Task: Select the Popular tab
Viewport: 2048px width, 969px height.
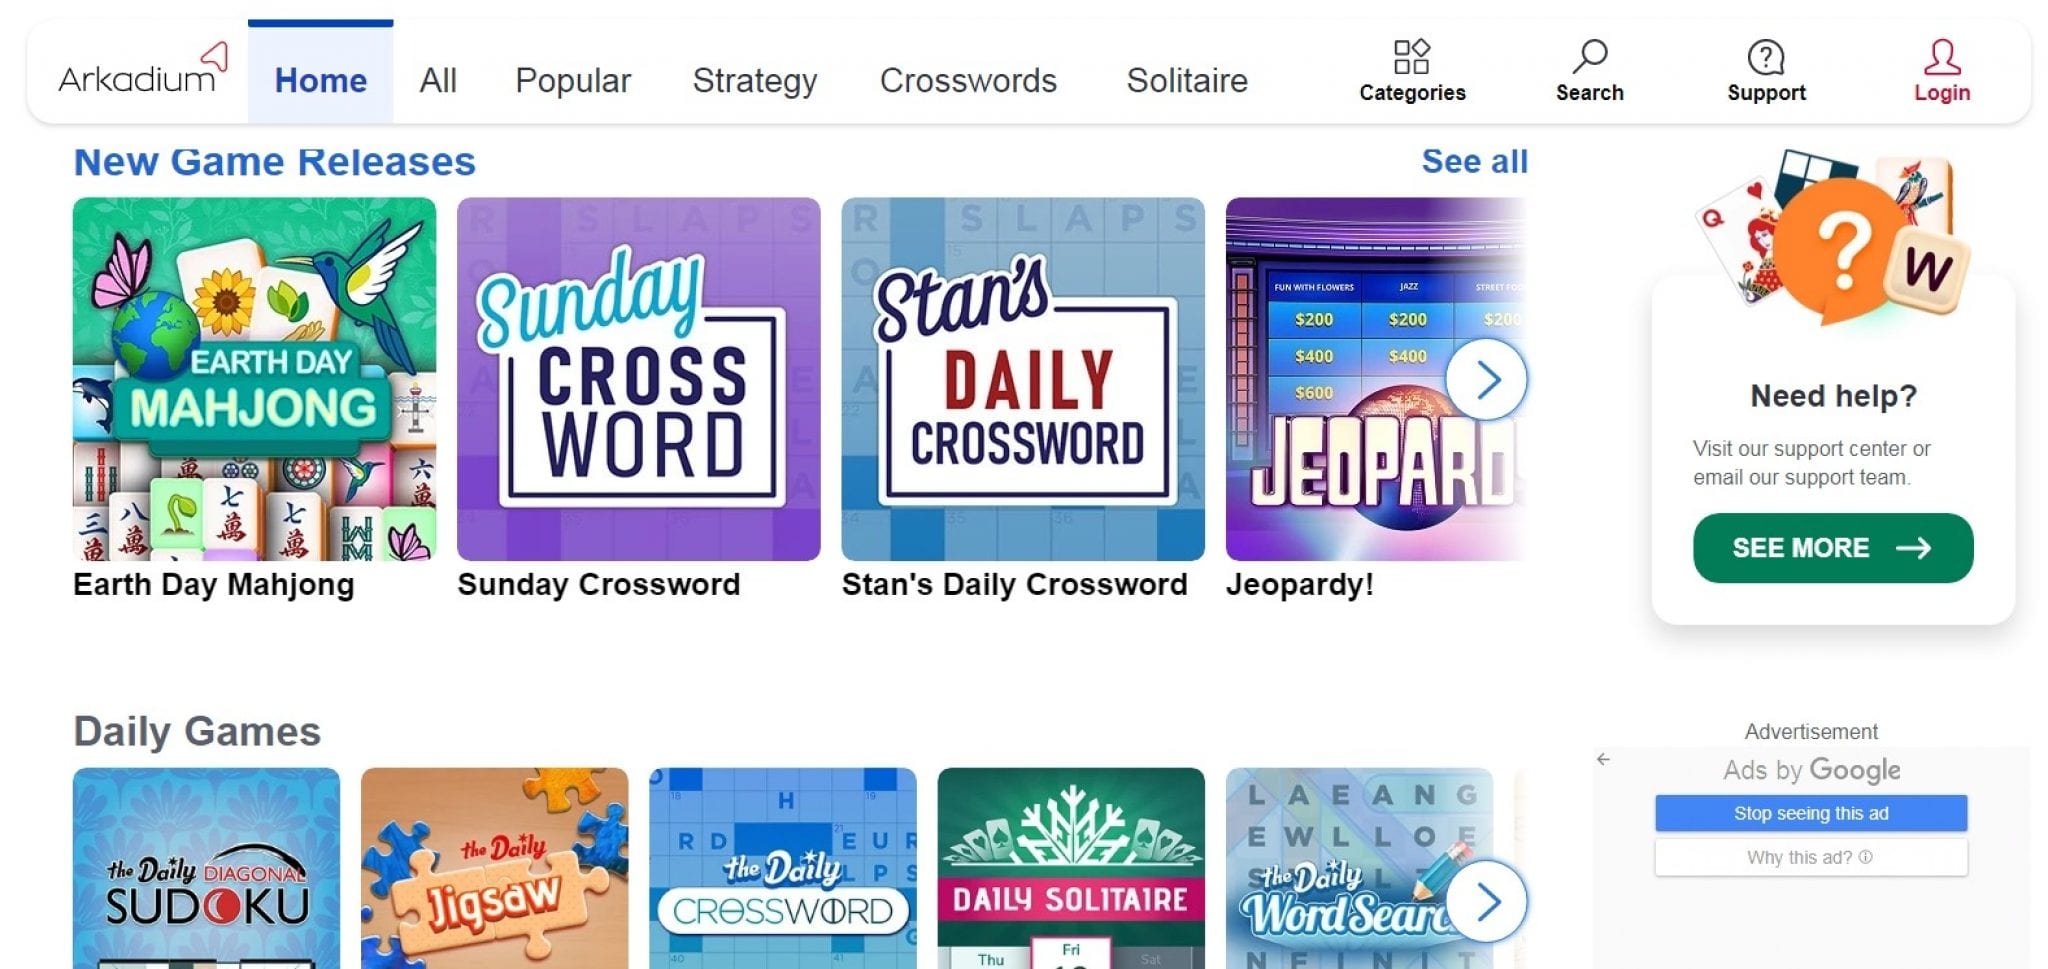Action: [x=573, y=80]
